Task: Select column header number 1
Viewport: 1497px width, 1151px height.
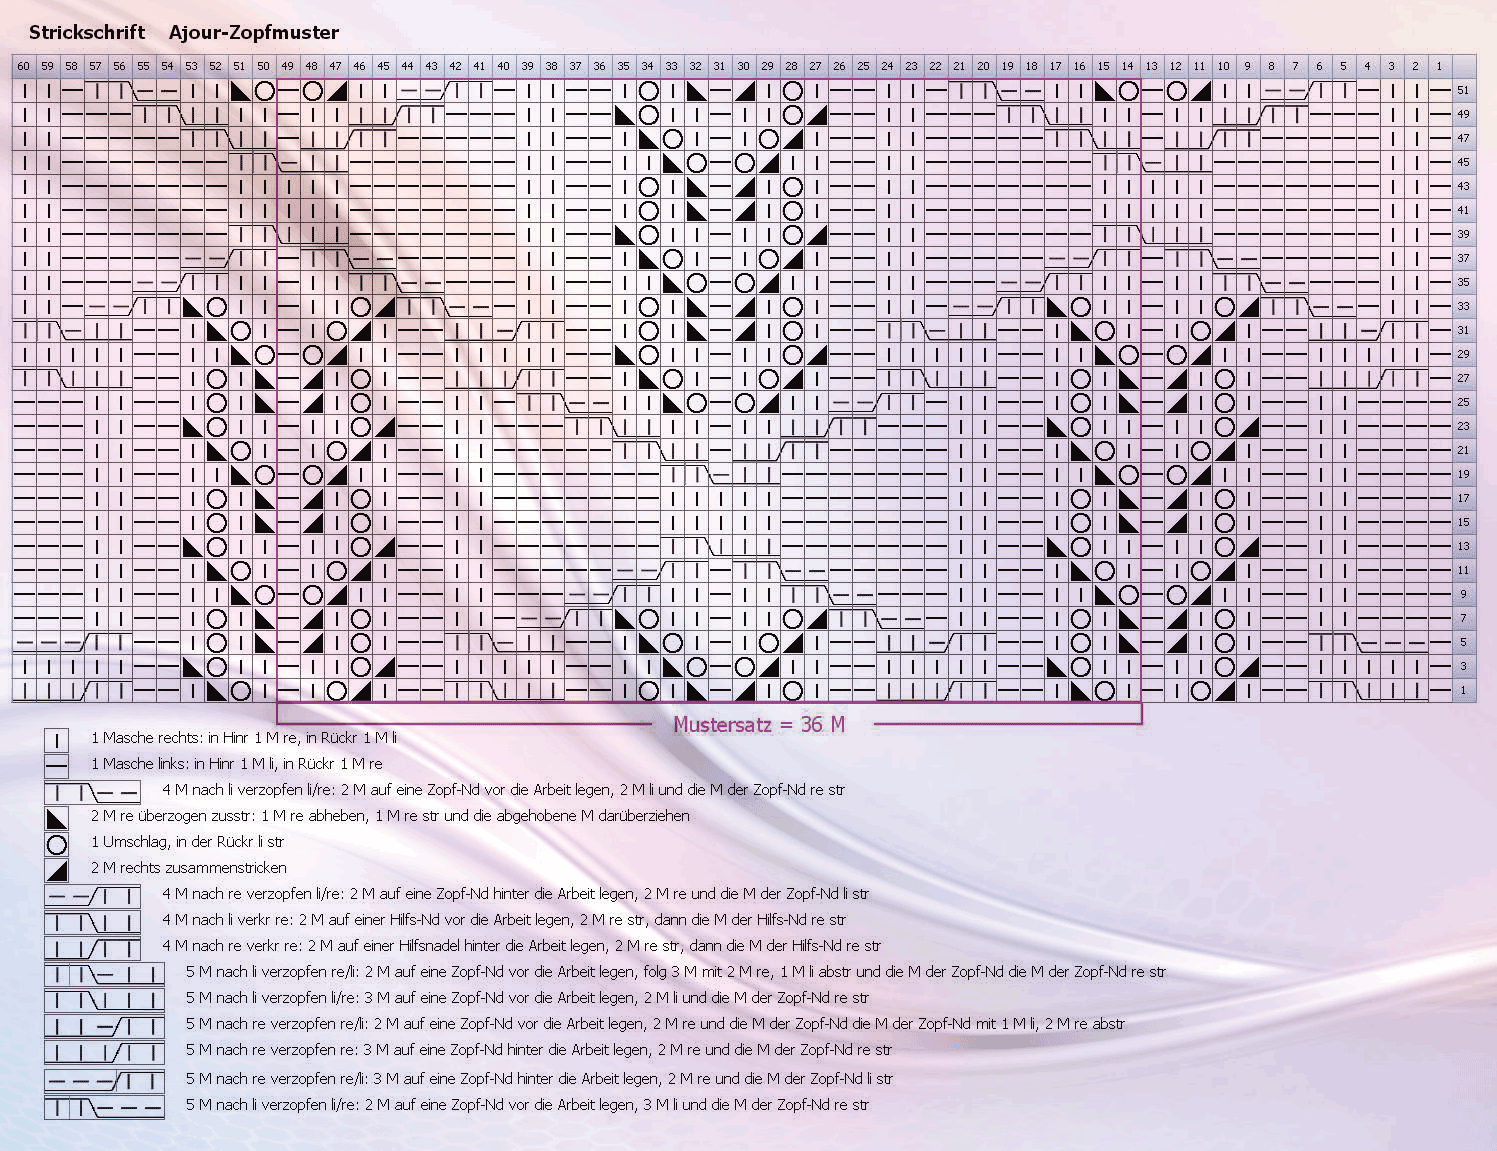Action: 1439,66
